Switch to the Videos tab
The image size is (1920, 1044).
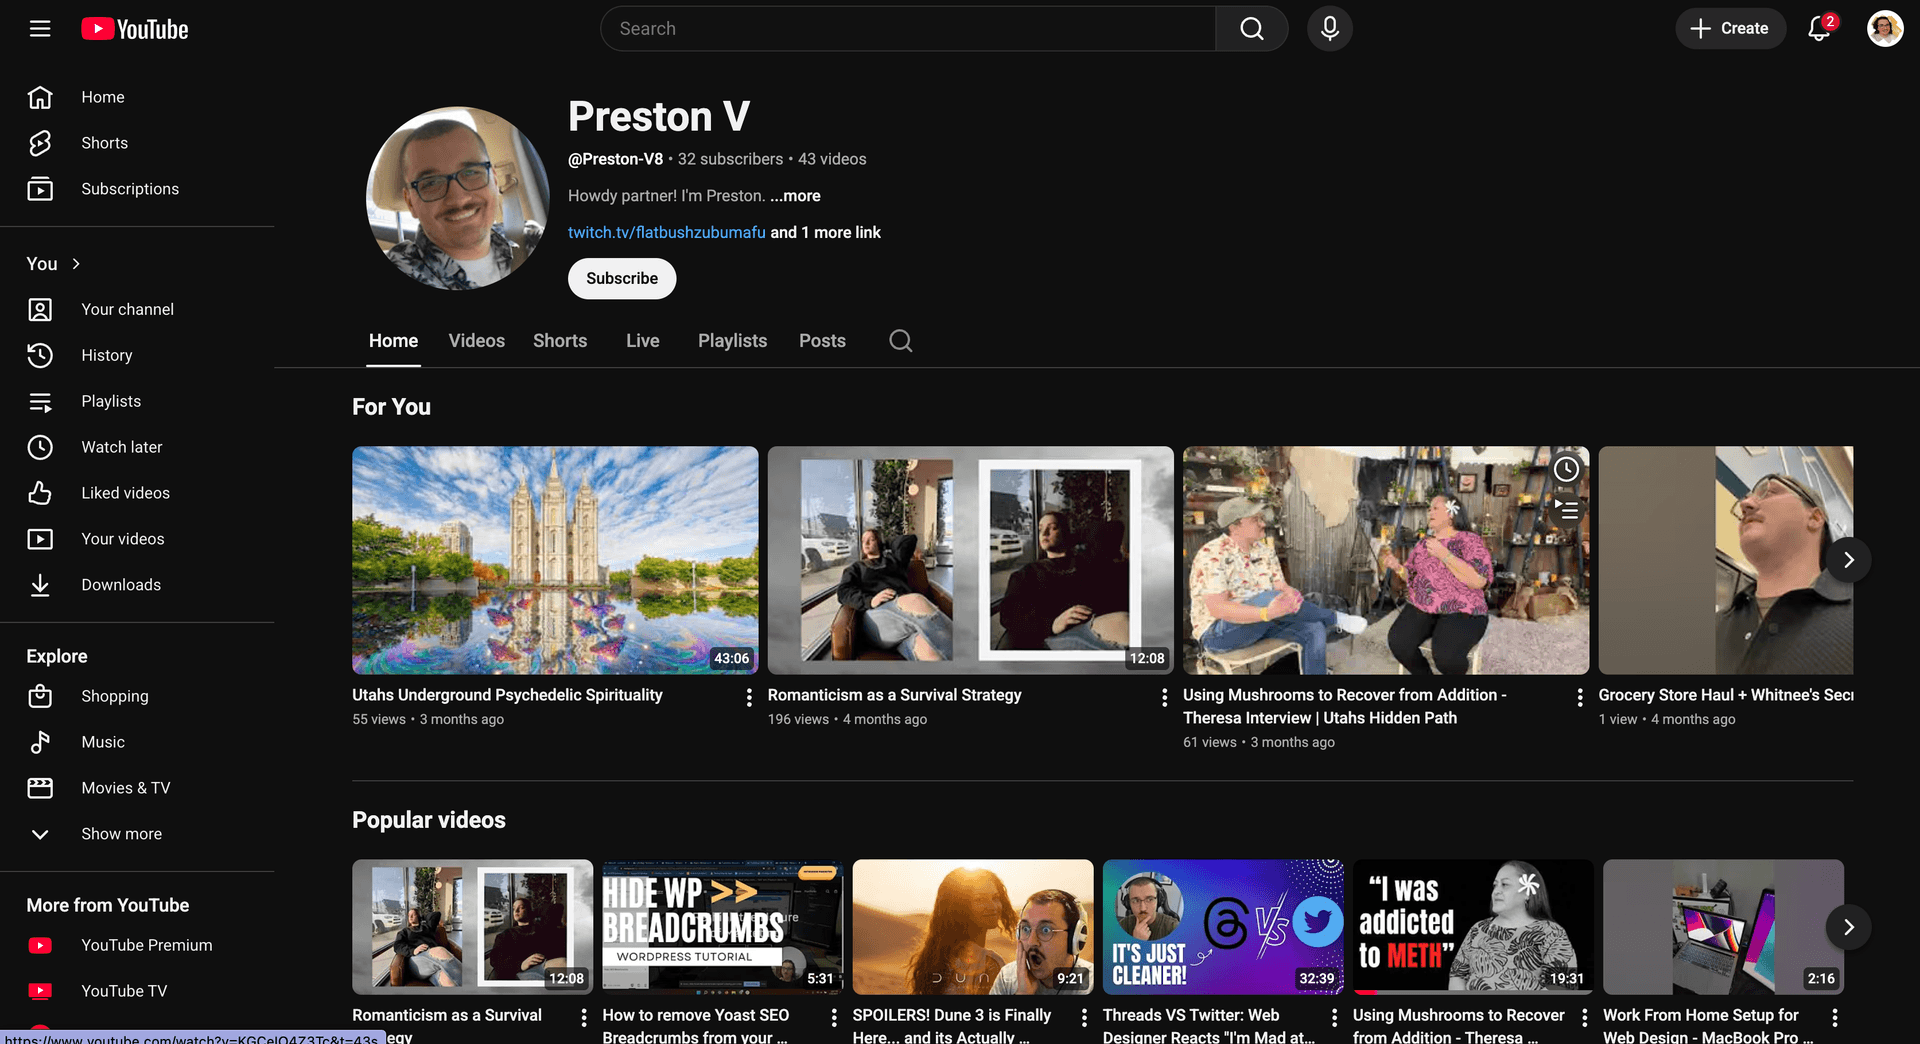click(476, 341)
